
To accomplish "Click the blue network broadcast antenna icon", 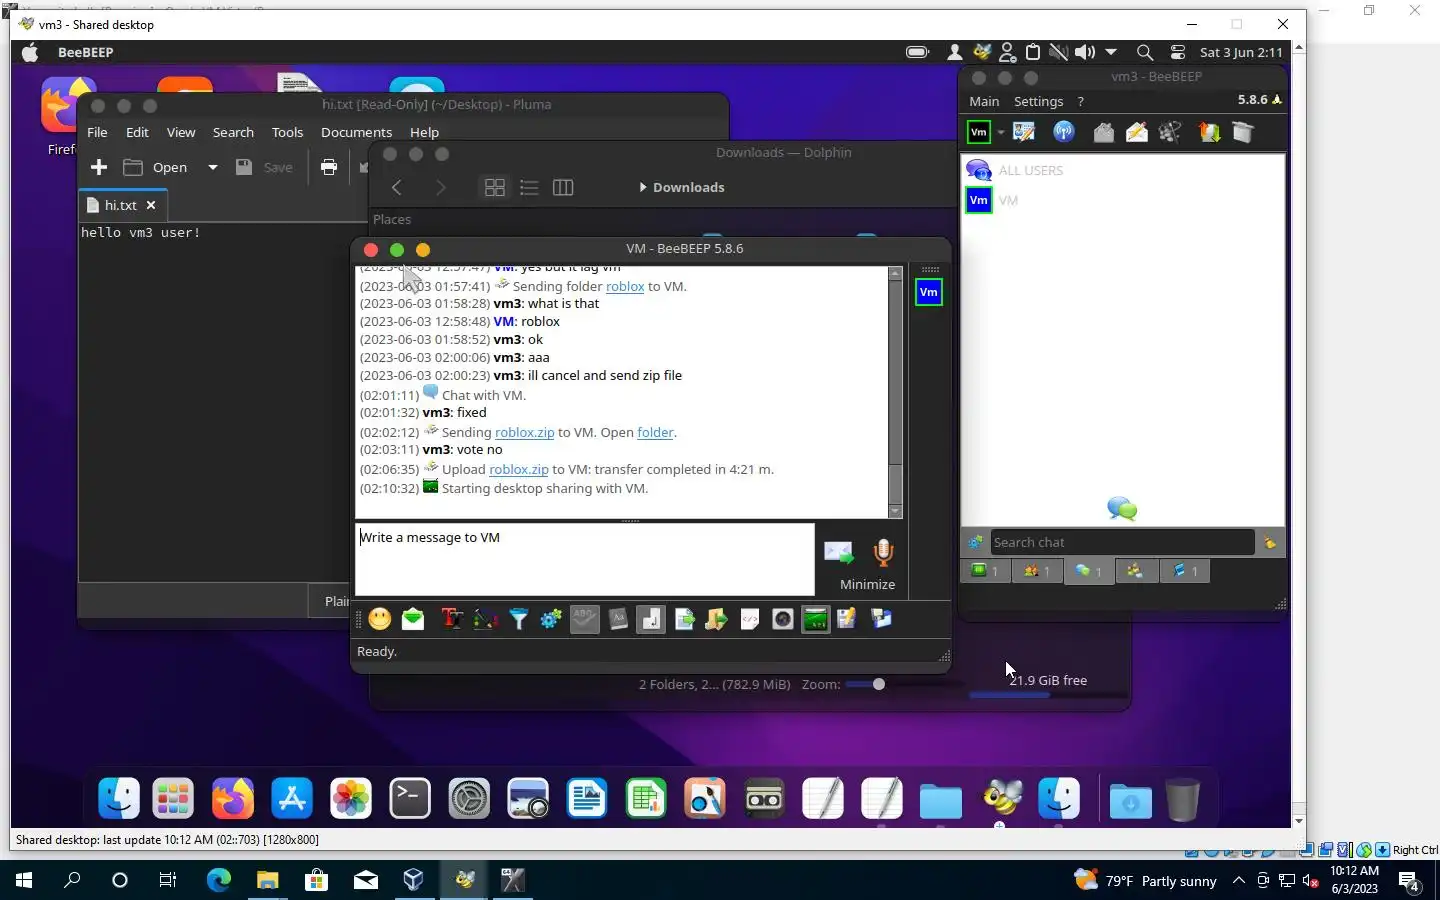I will (x=1064, y=132).
